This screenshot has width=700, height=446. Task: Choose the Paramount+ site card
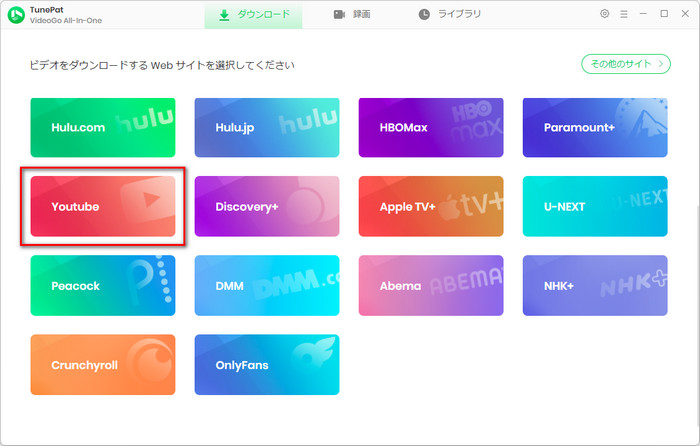(x=595, y=128)
